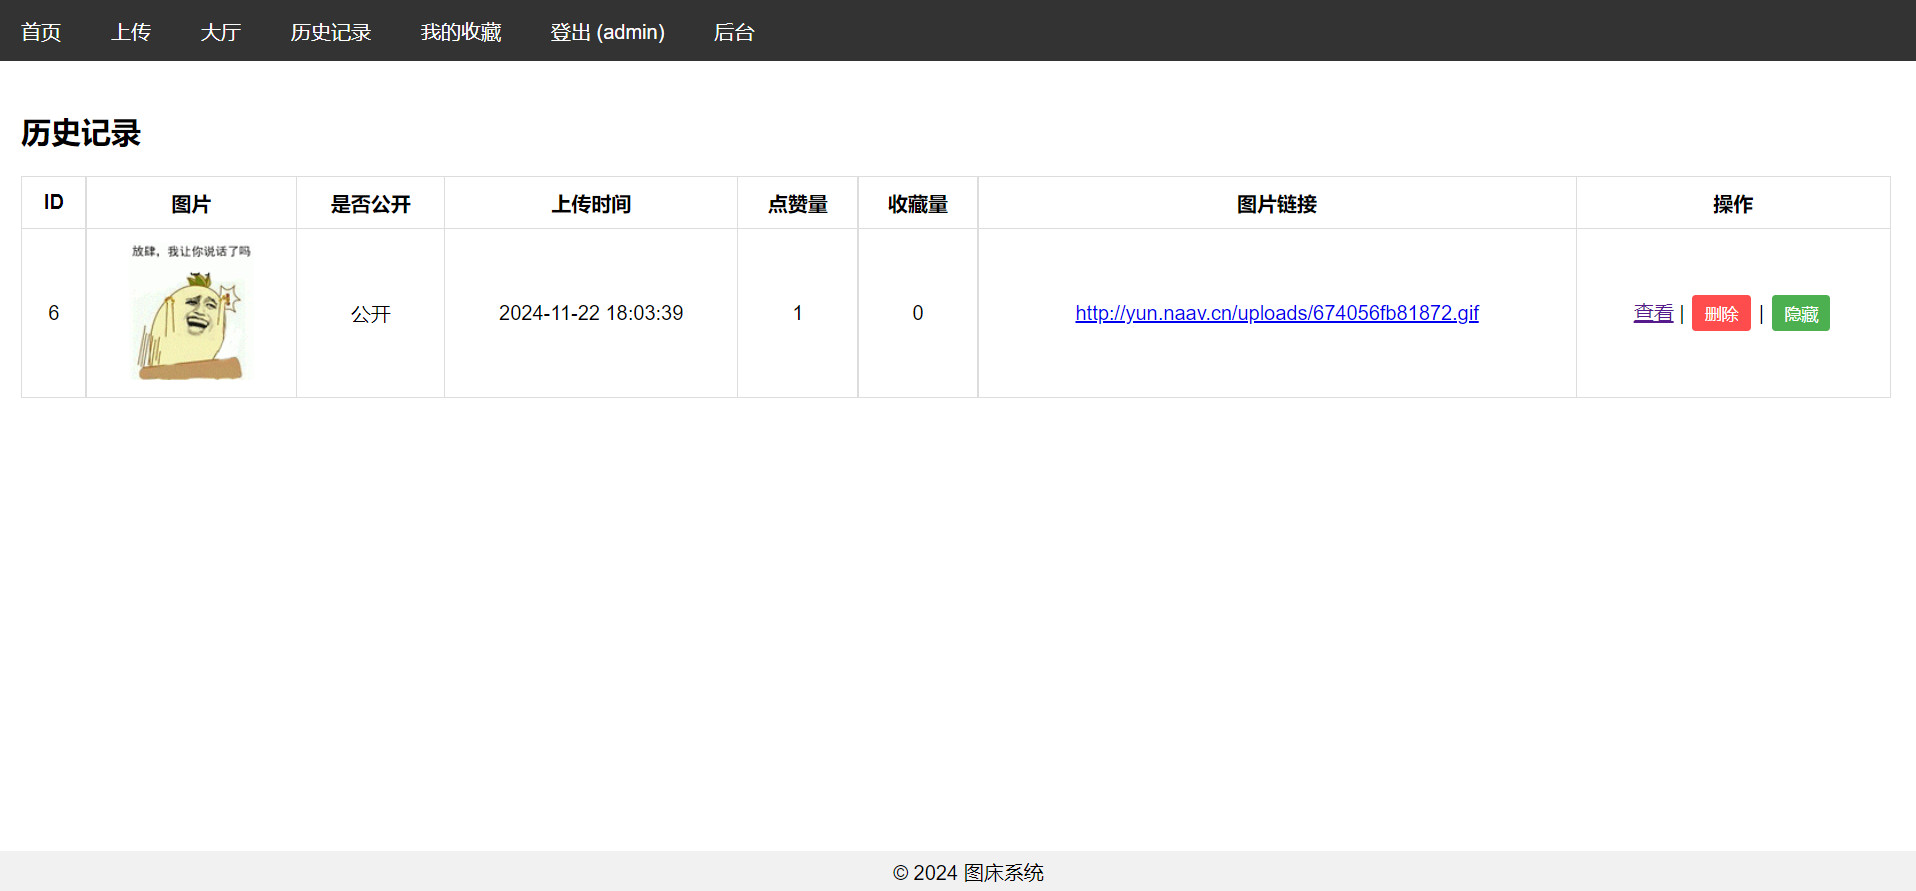The width and height of the screenshot is (1916, 891).
Task: Go to the 首页 home page
Action: [x=41, y=32]
